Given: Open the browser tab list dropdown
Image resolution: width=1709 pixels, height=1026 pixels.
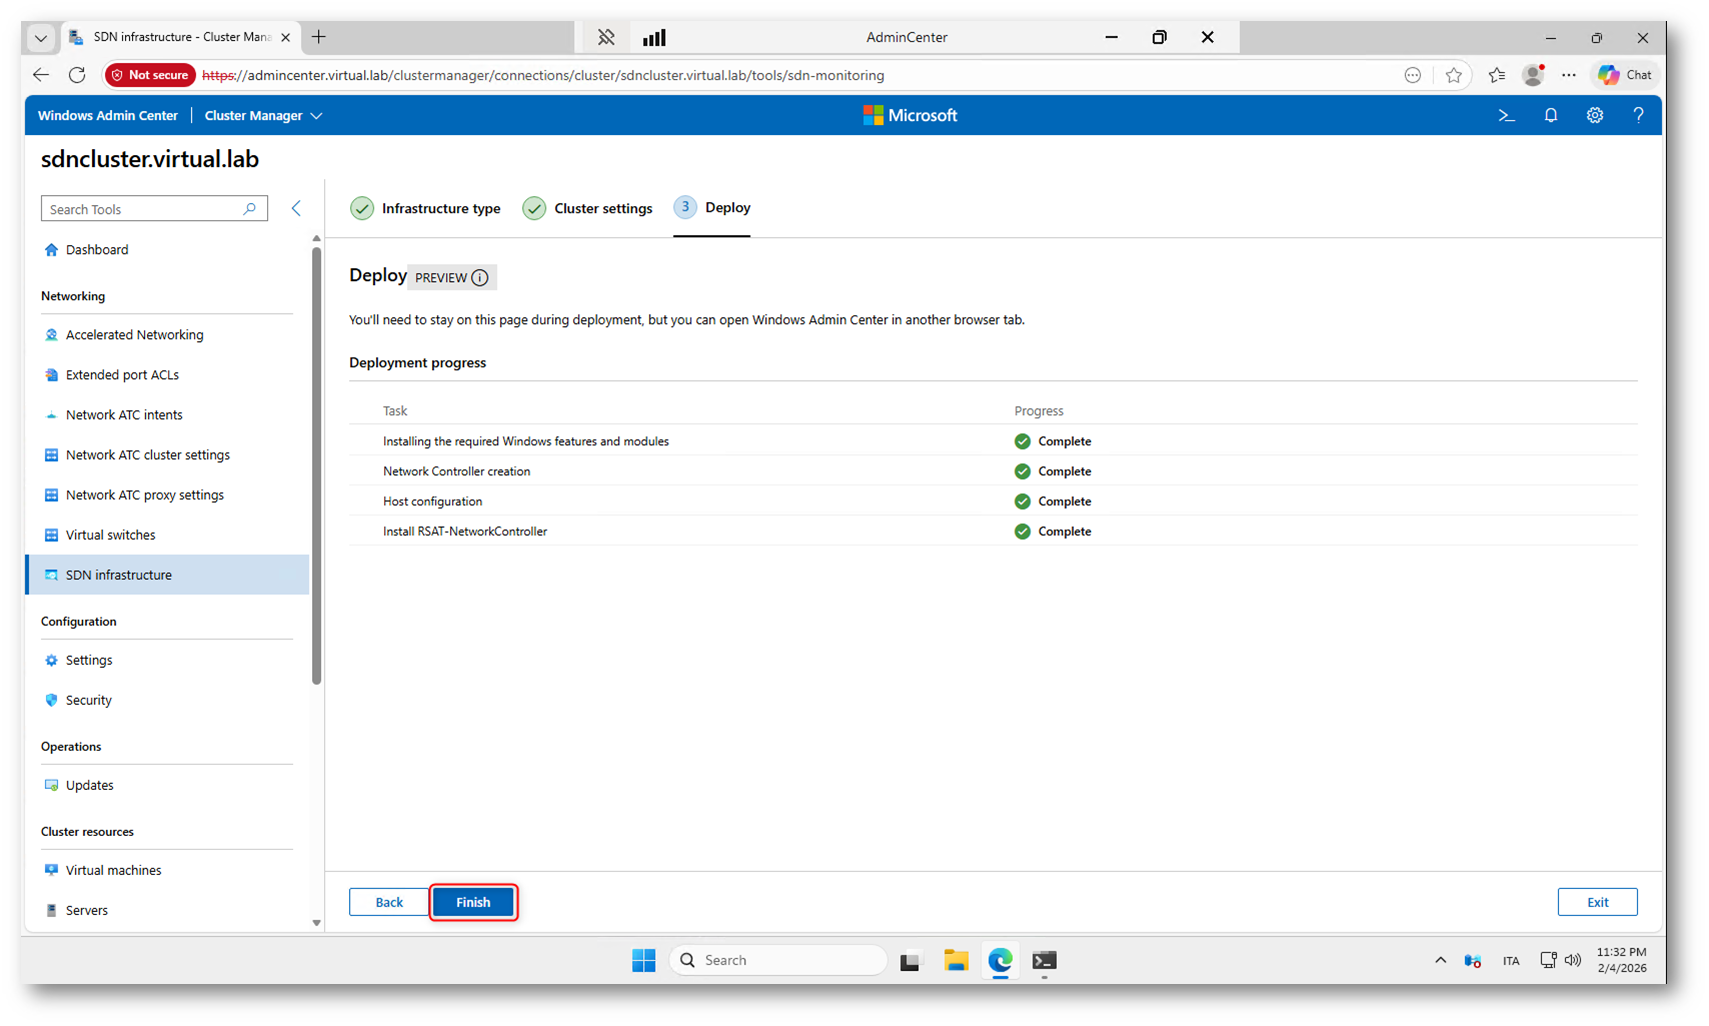Looking at the screenshot, I should (40, 38).
